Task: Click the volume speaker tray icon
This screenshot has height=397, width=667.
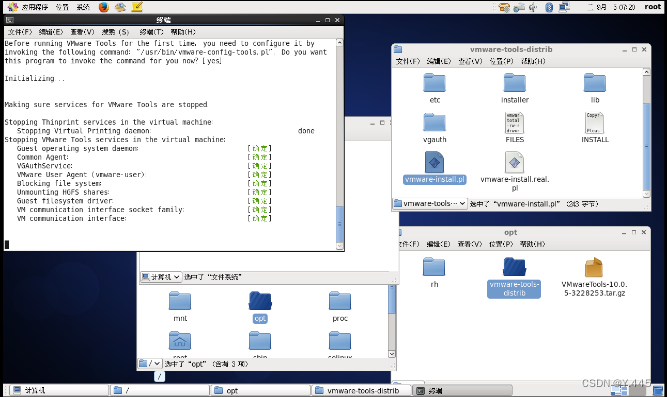Action: [x=533, y=7]
